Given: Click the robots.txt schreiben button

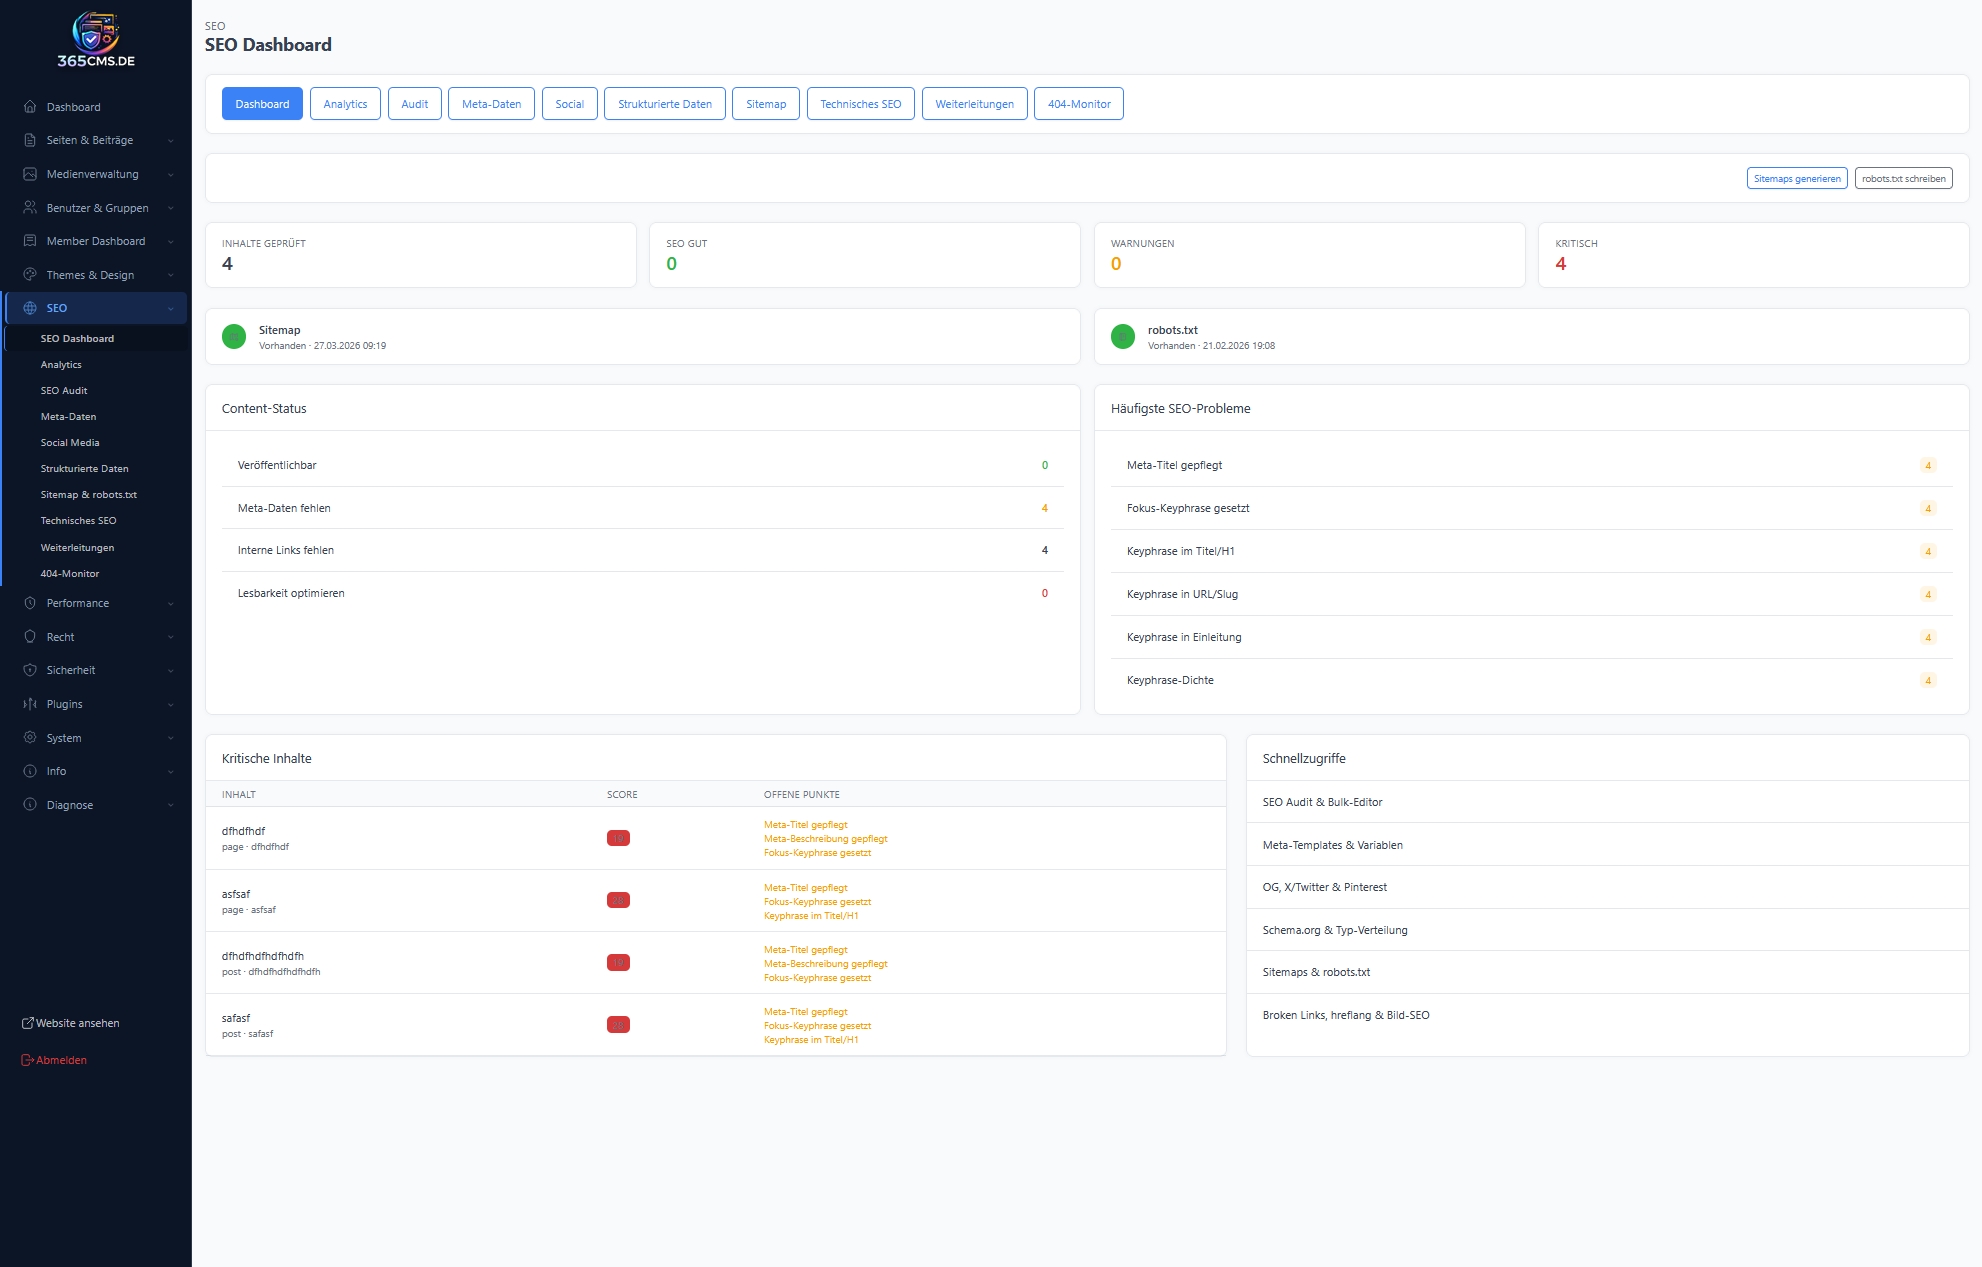Looking at the screenshot, I should 1903,179.
